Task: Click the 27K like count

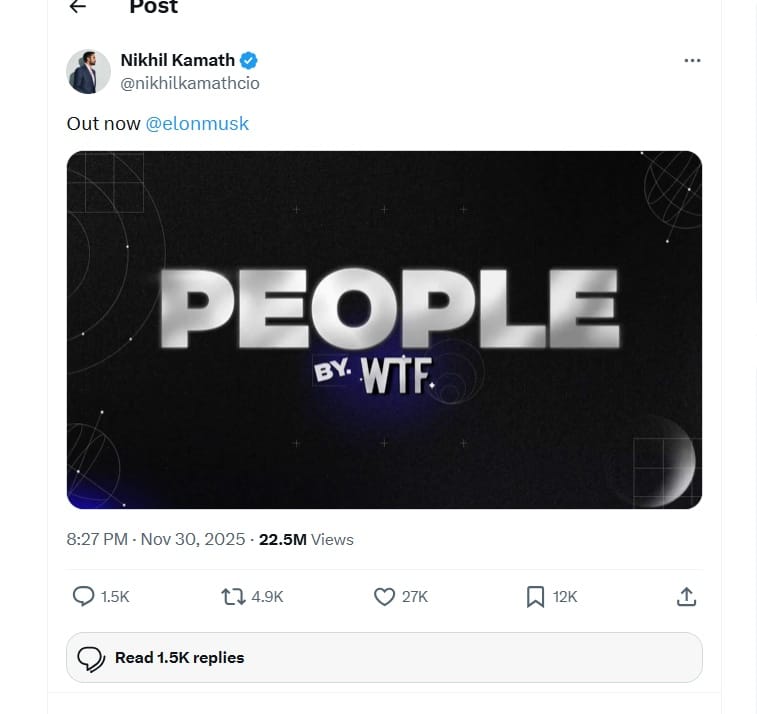Action: 415,597
